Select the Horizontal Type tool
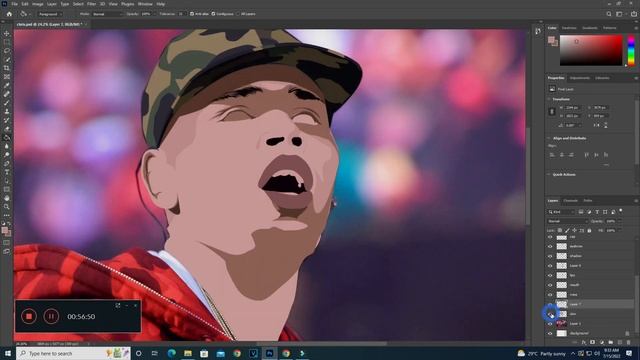 pos(7,172)
